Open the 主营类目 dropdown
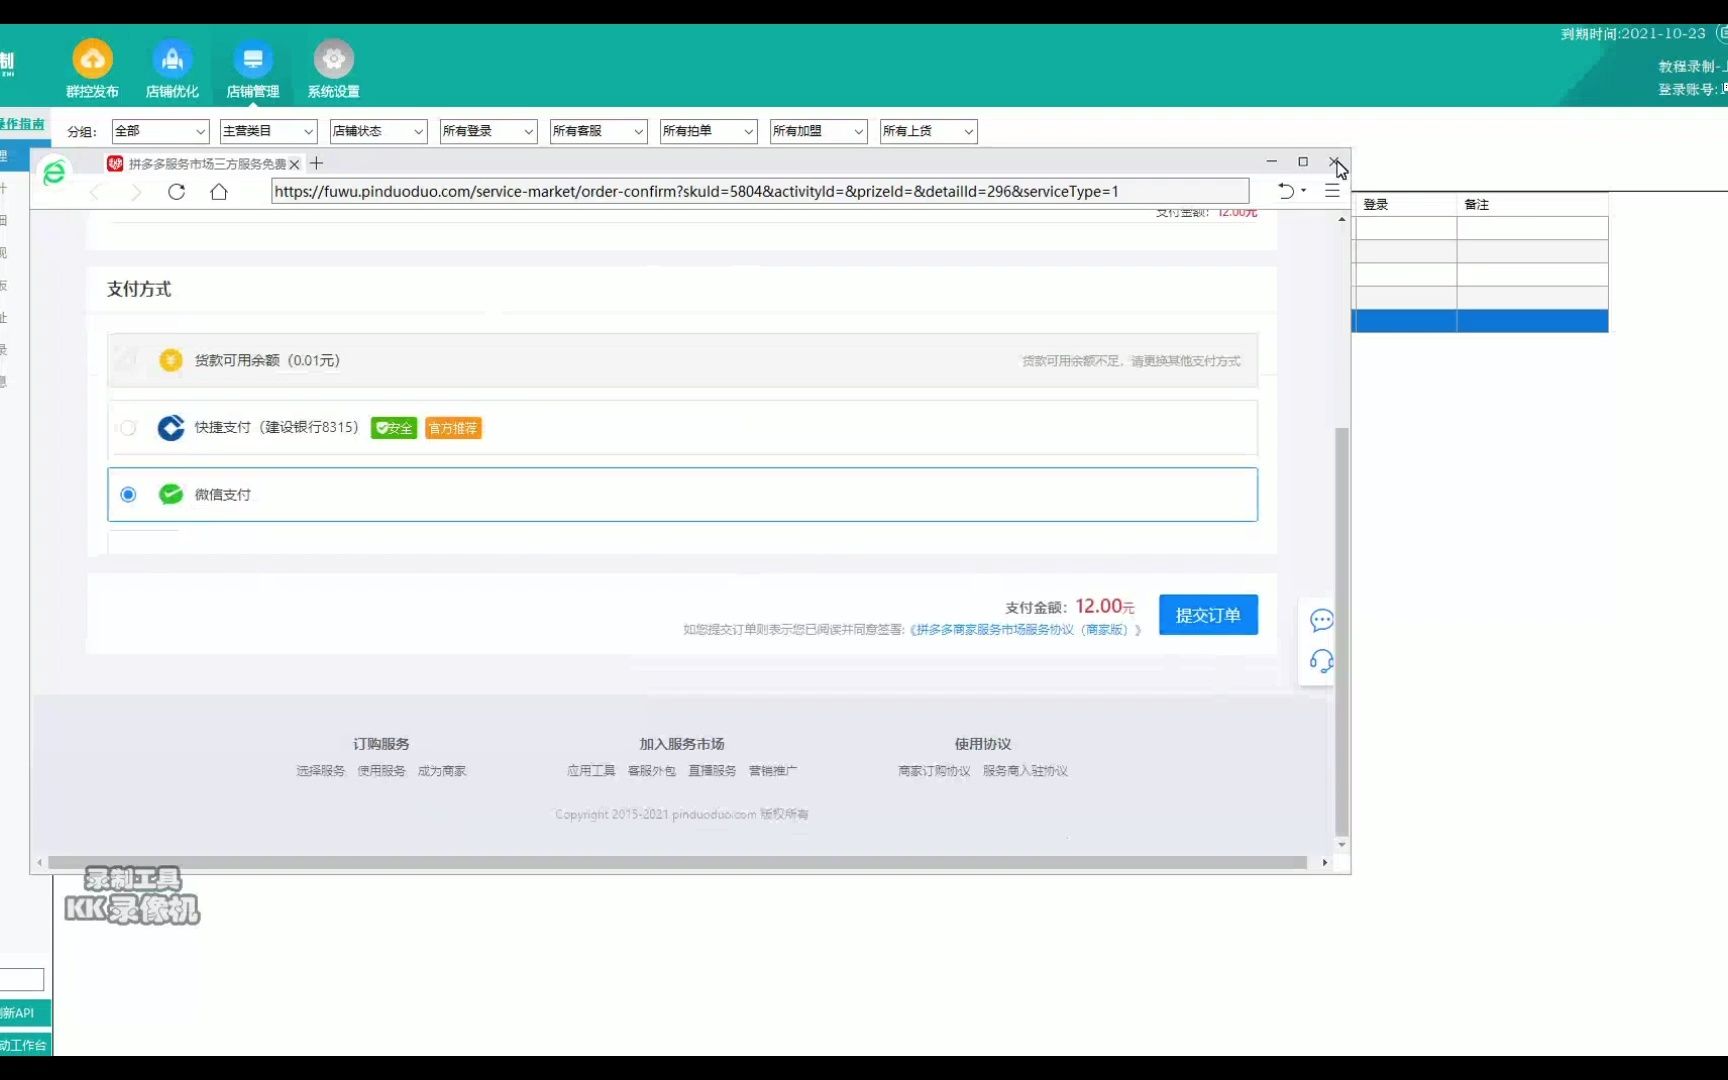This screenshot has width=1728, height=1080. pos(268,131)
